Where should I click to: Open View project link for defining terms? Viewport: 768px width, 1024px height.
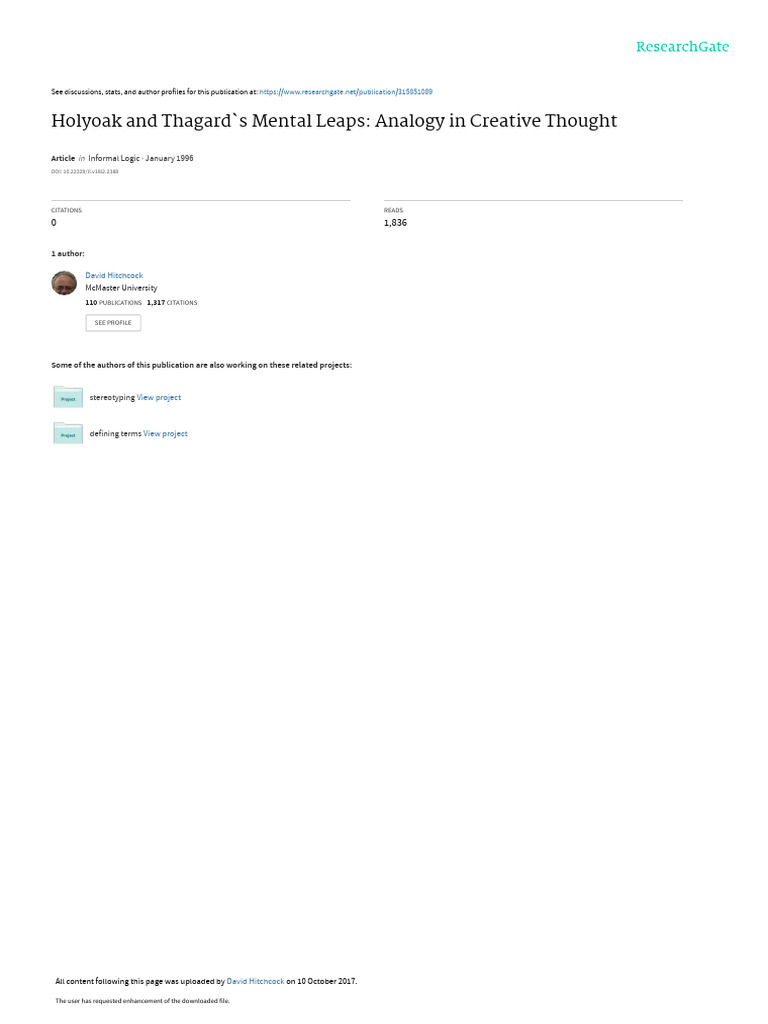[165, 434]
